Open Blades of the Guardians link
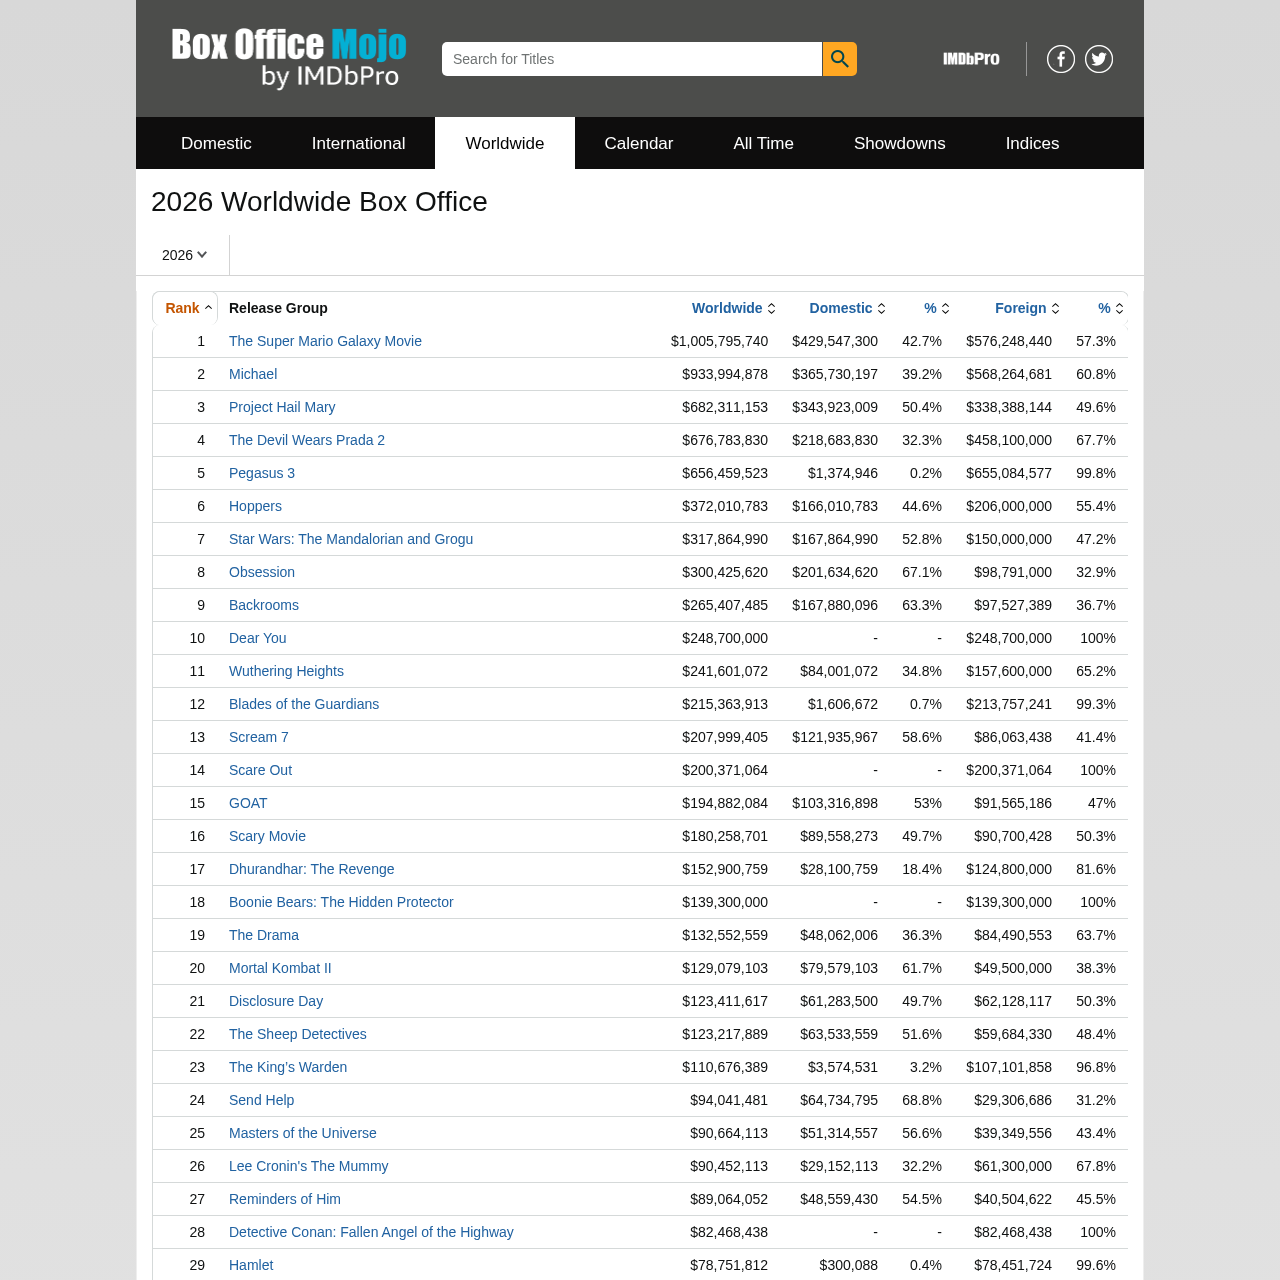Screen dimensions: 1280x1280 click(304, 704)
